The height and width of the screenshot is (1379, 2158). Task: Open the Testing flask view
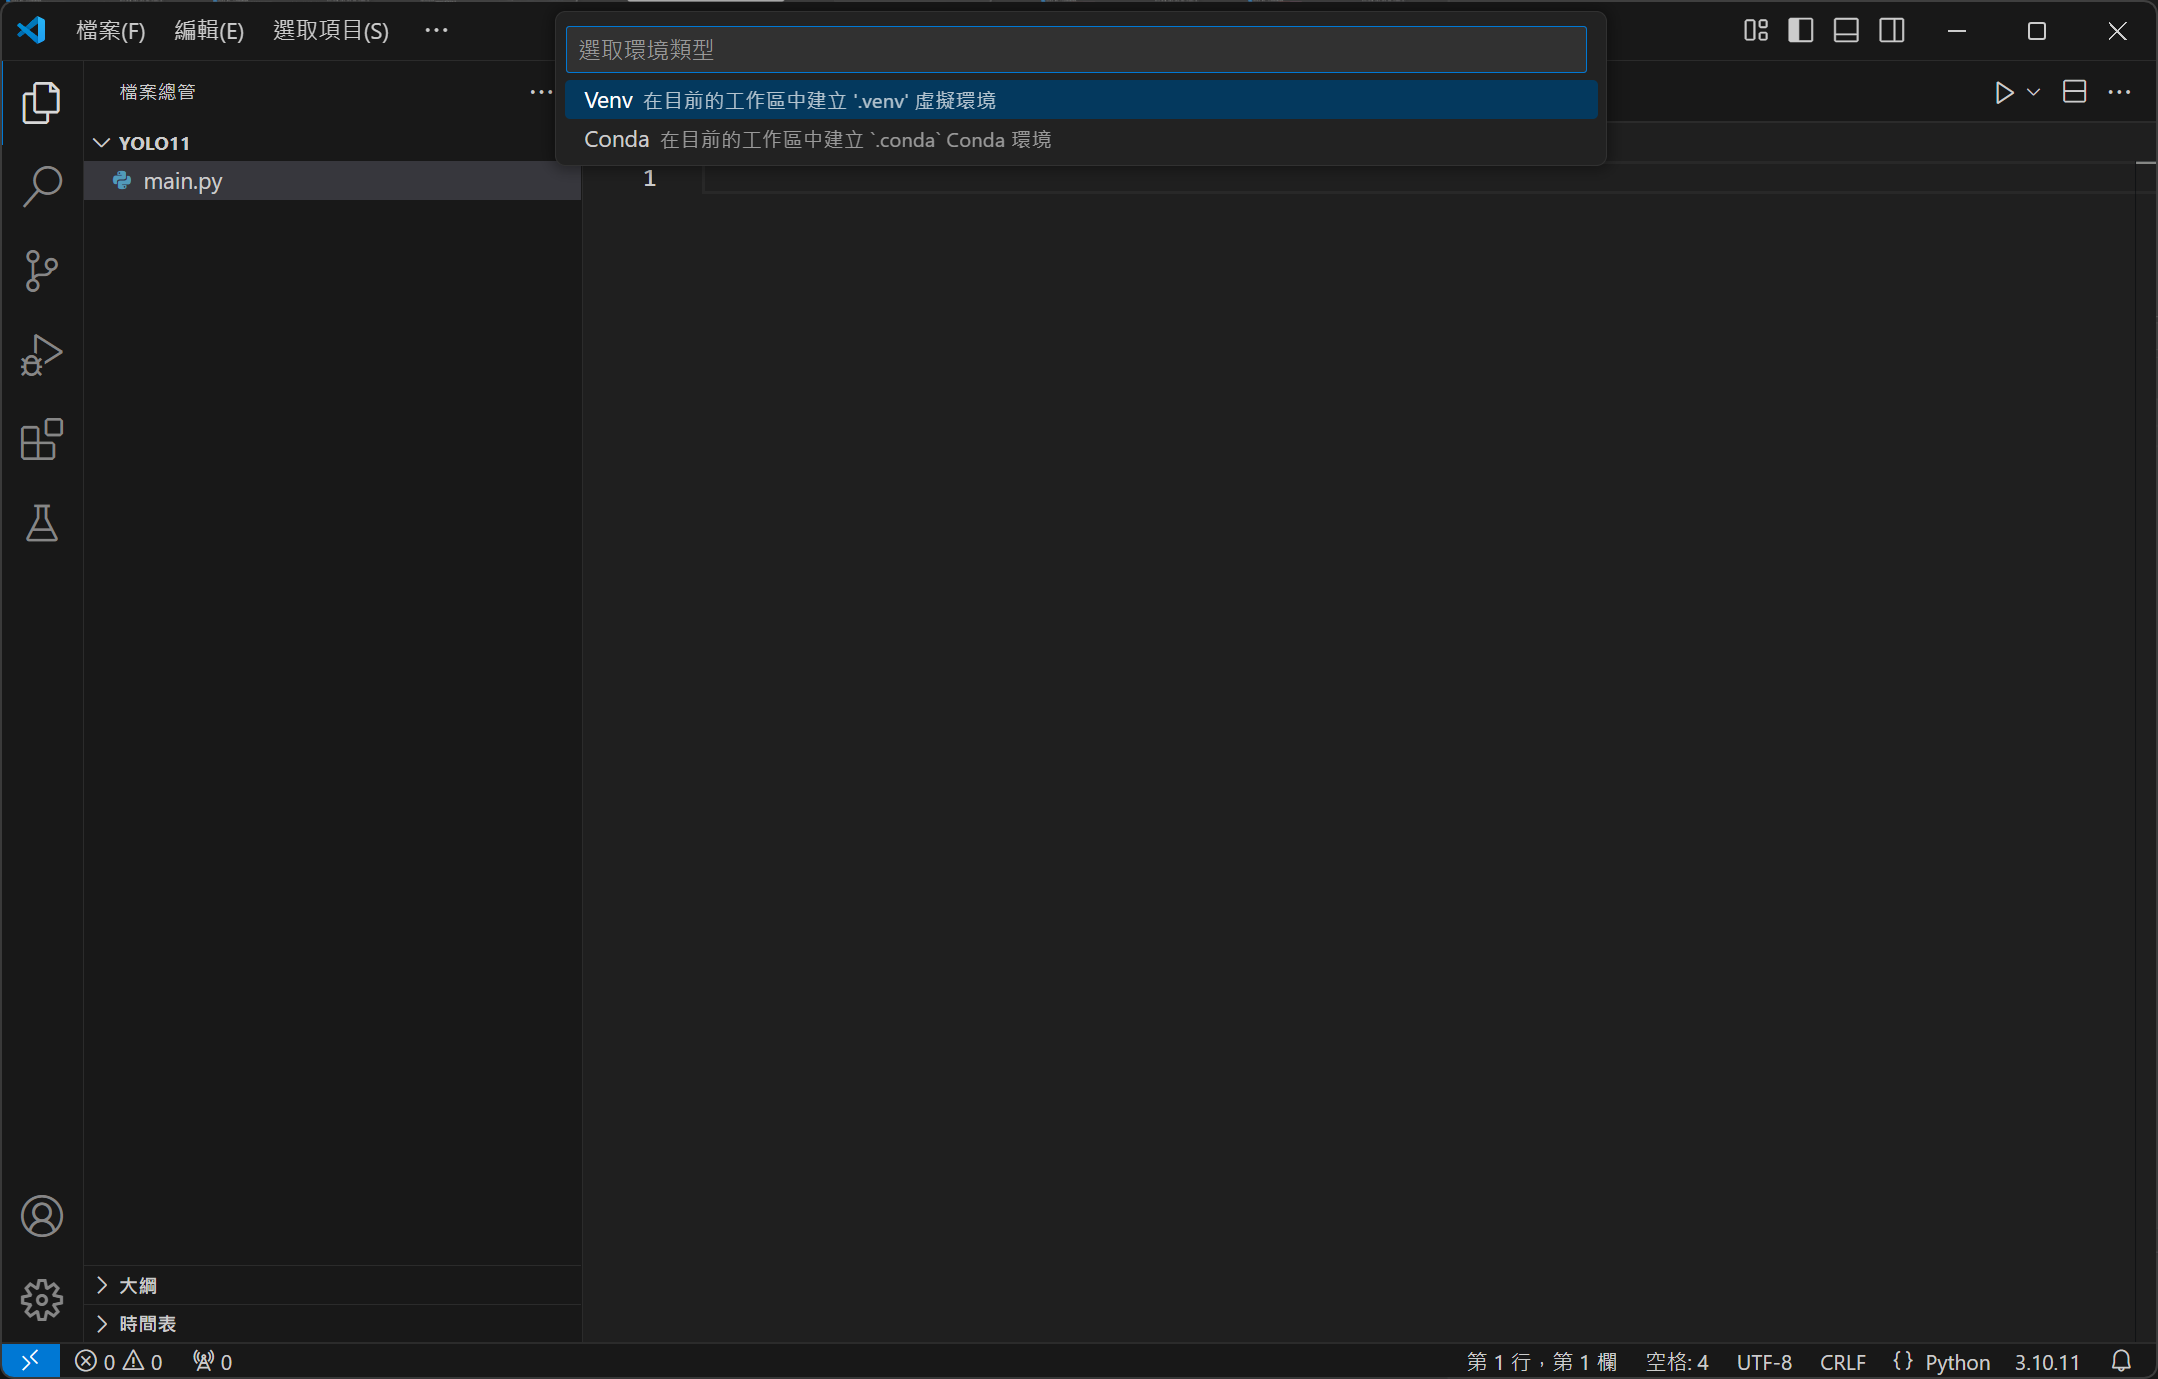click(x=41, y=523)
